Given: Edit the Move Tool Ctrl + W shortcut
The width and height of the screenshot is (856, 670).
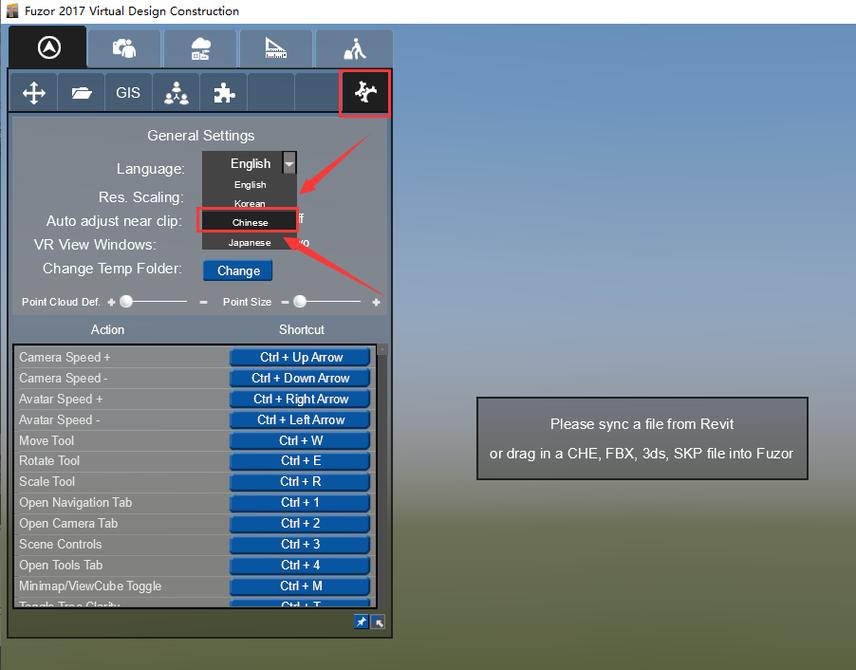Looking at the screenshot, I should click(x=300, y=441).
